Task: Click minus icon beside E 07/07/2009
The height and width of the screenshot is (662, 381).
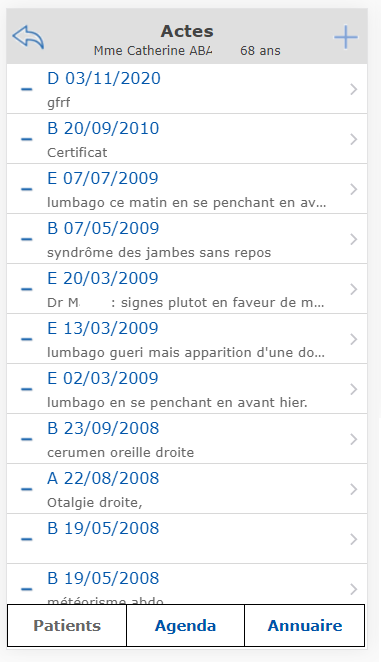Action: coord(27,189)
